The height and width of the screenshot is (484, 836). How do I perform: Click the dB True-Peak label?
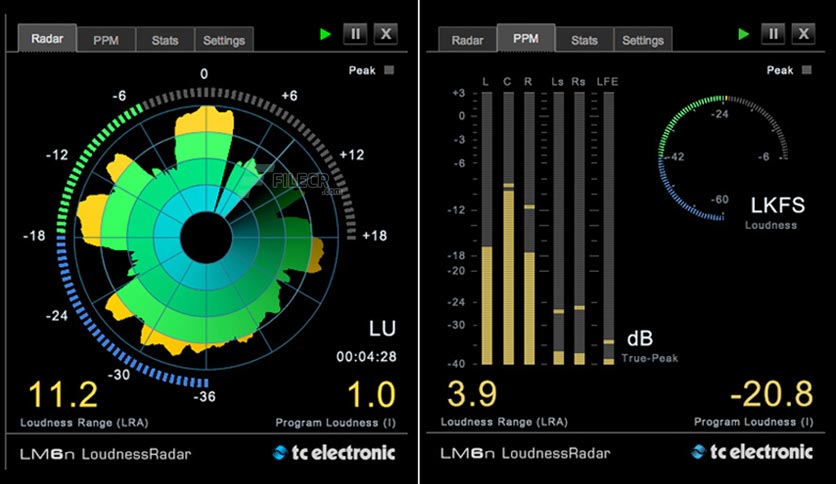click(640, 338)
